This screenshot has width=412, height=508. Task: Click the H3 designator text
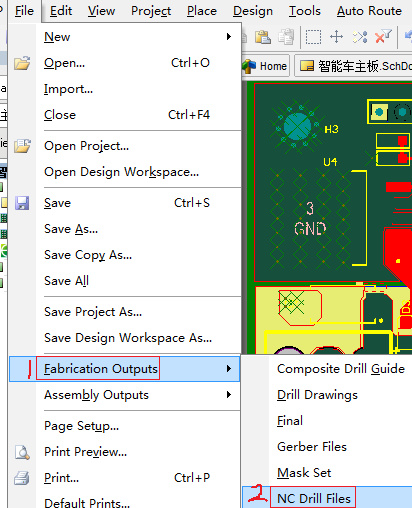[x=331, y=129]
